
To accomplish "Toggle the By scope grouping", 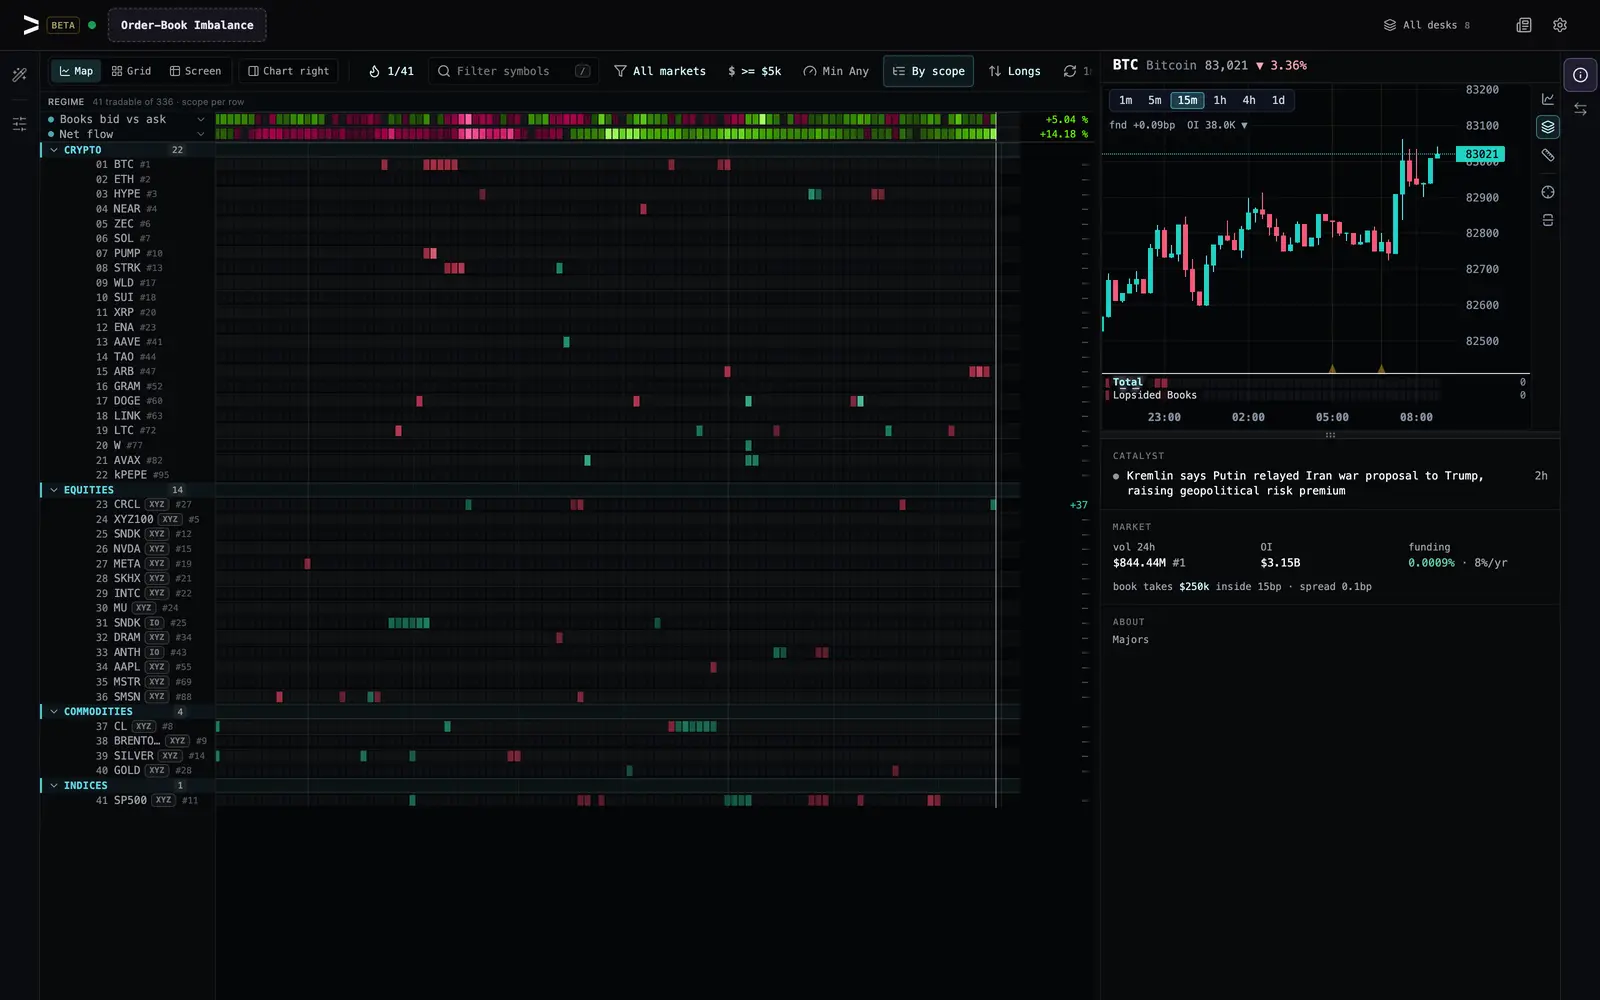I will coord(928,71).
